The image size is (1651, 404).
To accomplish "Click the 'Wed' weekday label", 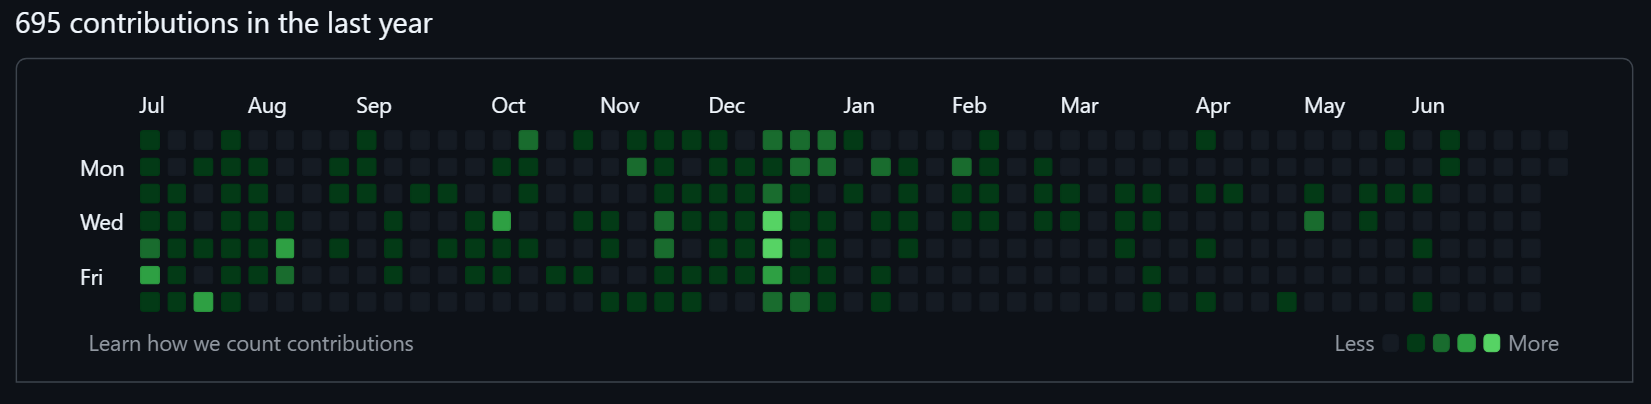I will [x=102, y=222].
